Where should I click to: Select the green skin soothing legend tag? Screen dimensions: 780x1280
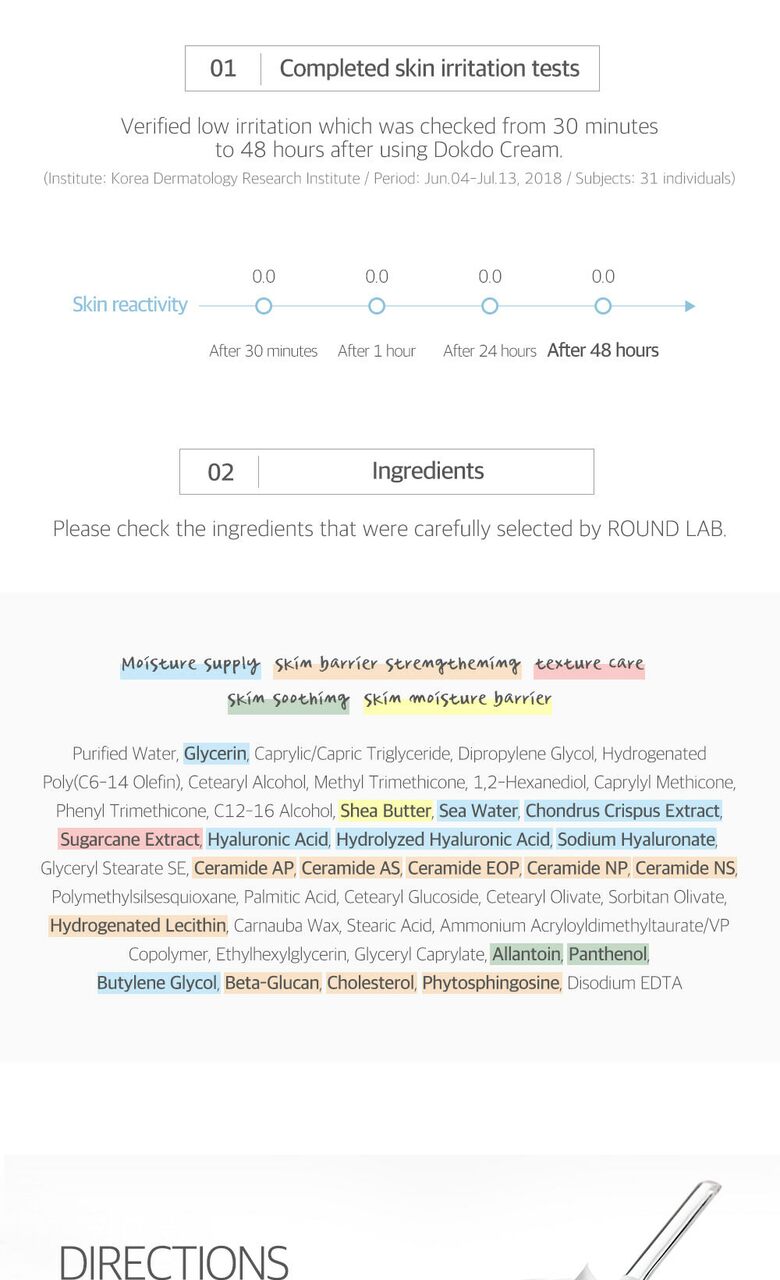[x=288, y=700]
